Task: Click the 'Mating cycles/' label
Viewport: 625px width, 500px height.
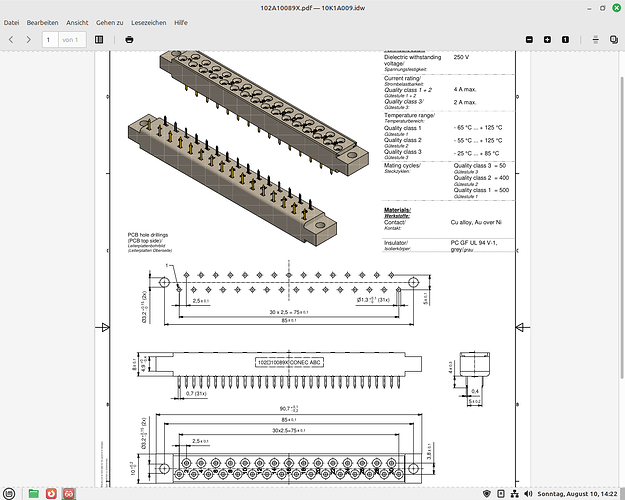Action: (402, 165)
